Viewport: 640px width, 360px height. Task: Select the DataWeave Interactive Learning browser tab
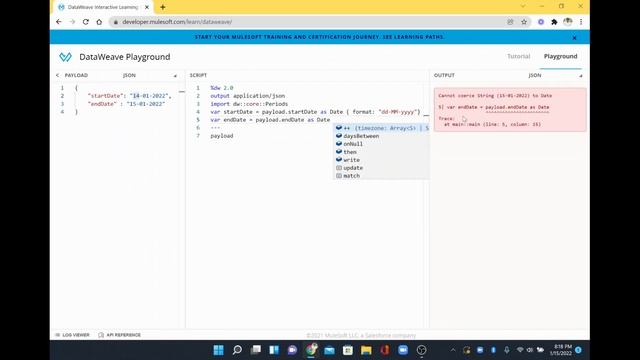pyautogui.click(x=102, y=7)
